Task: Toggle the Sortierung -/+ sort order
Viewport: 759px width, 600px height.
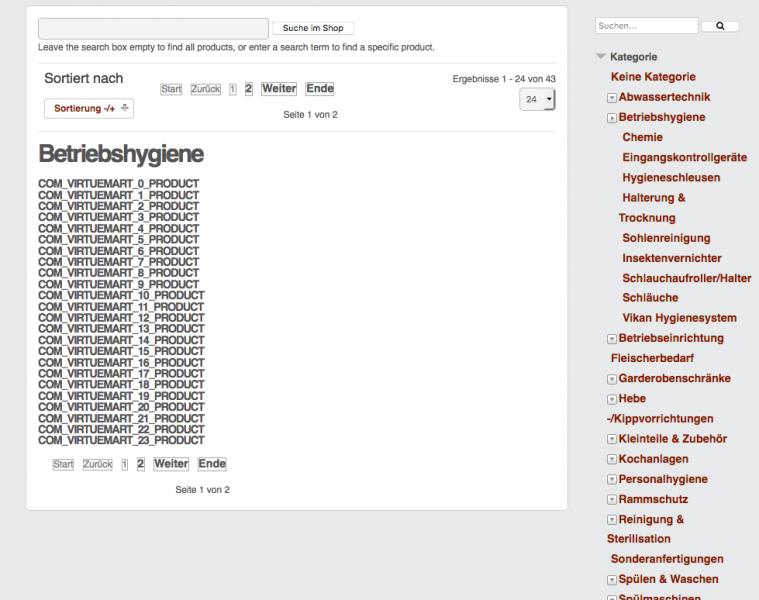Action: point(90,108)
